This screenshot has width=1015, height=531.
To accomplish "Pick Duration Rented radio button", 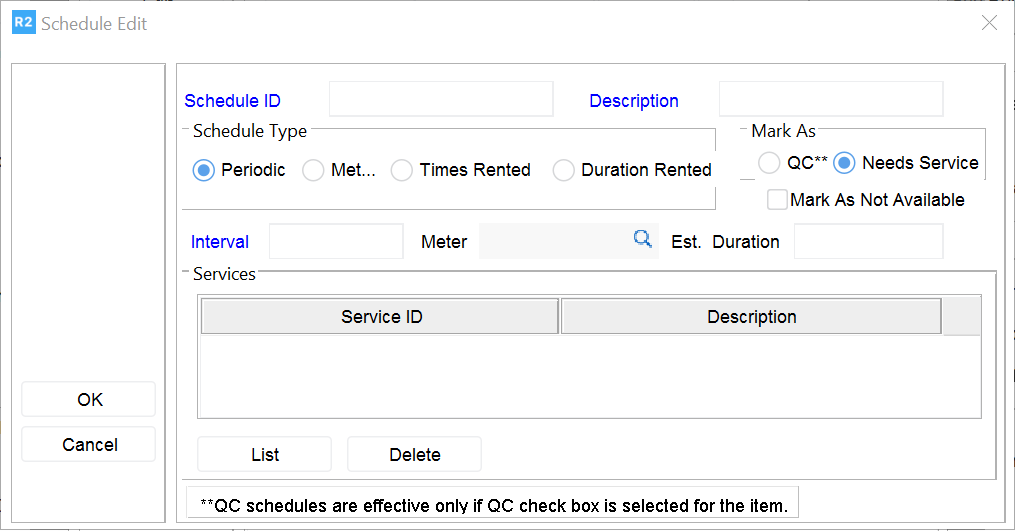I will click(564, 171).
